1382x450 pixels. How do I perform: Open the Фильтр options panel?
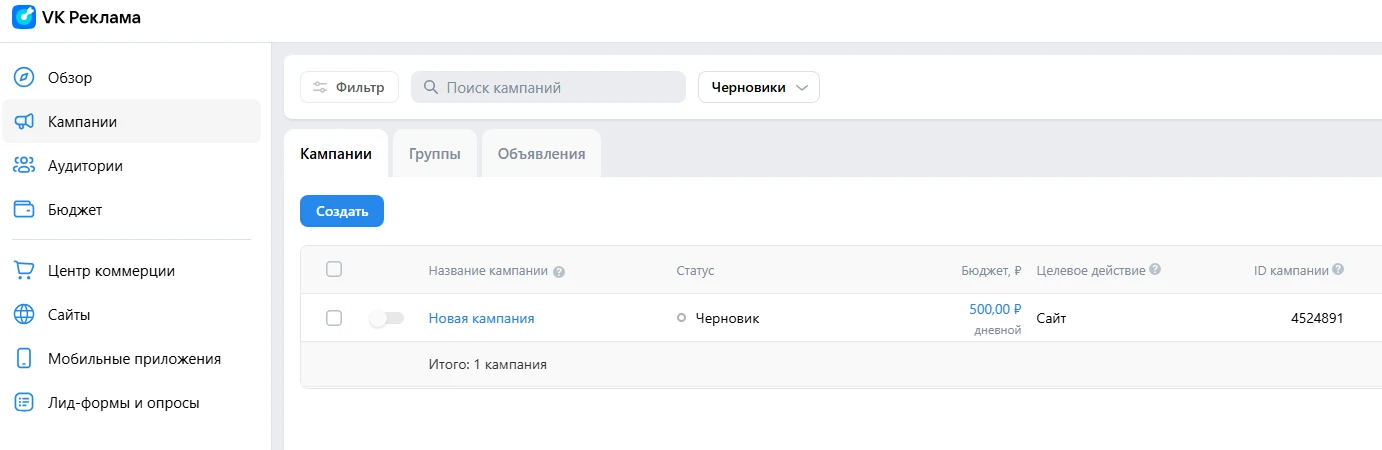pos(349,87)
